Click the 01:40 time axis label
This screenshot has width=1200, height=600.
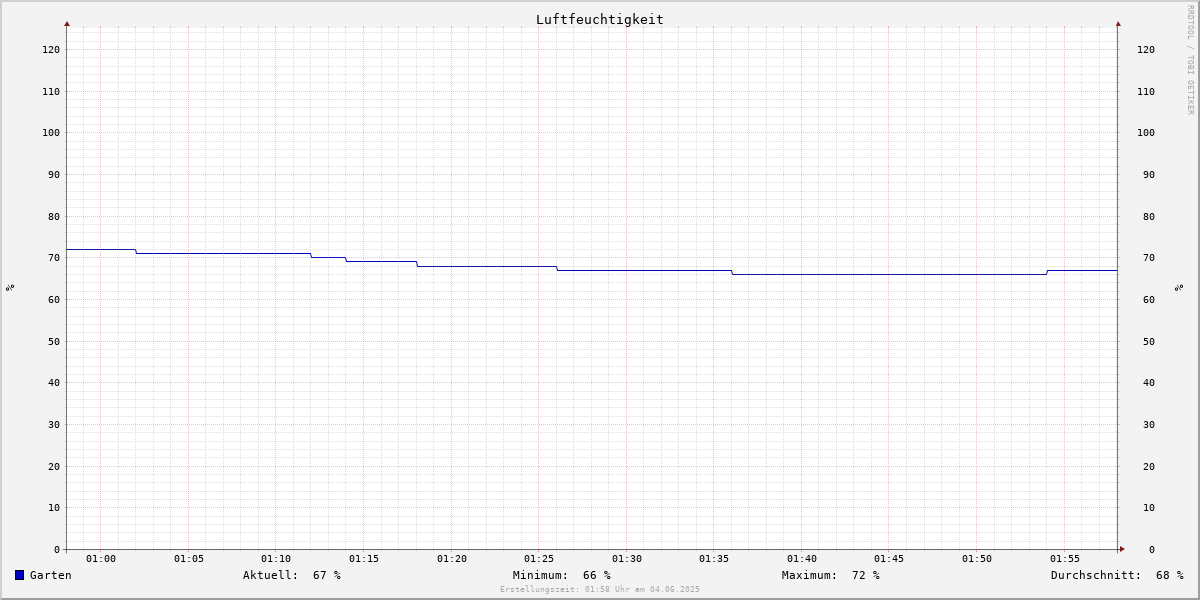tap(802, 559)
